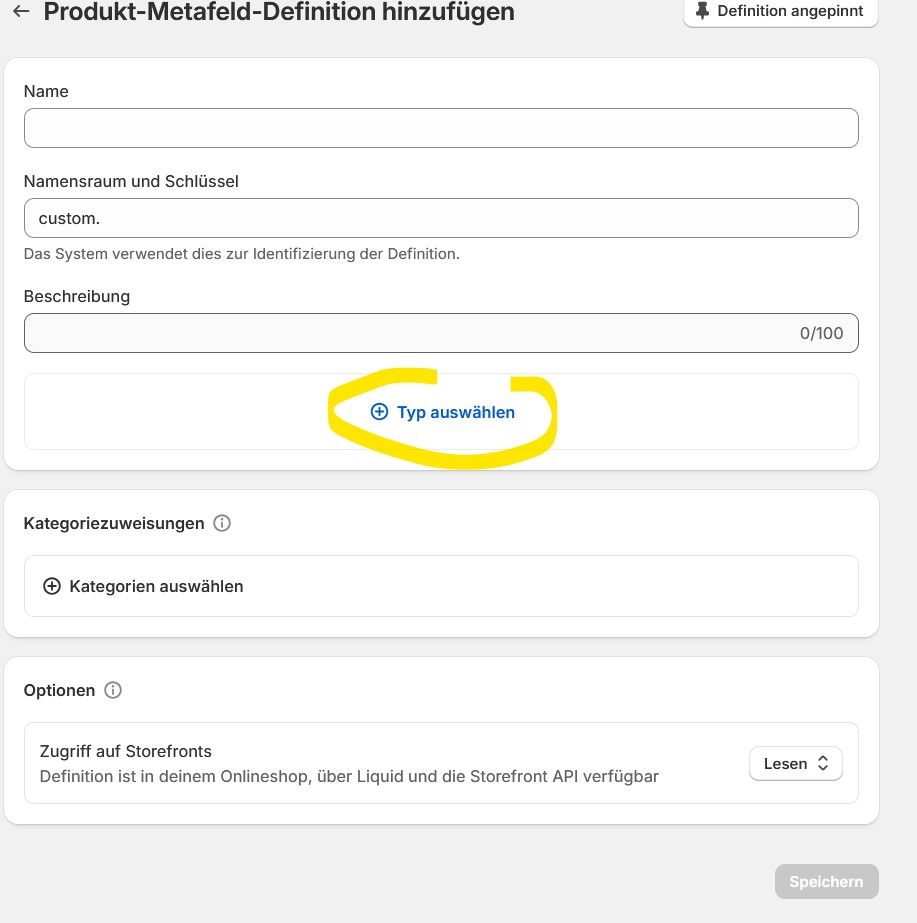Click the Zugriff auf Storefronts option text
Viewport: 917px width, 923px height.
tap(126, 751)
